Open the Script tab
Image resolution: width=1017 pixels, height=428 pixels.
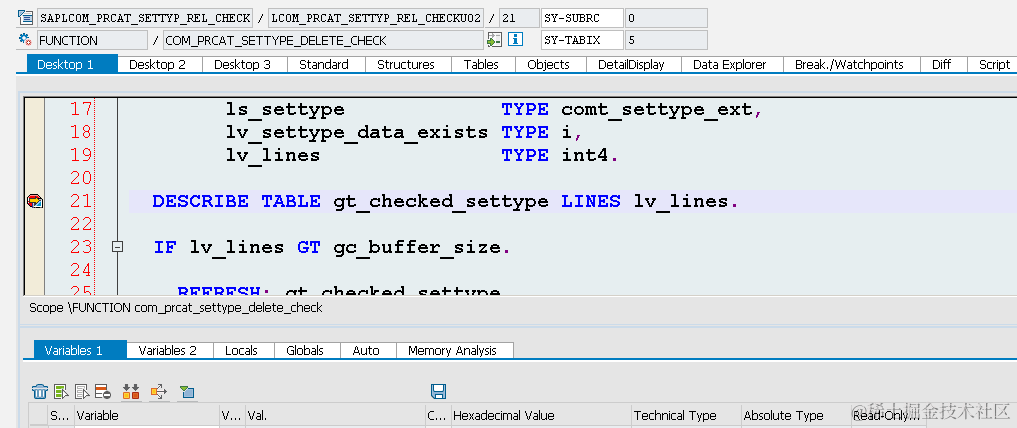tap(994, 64)
